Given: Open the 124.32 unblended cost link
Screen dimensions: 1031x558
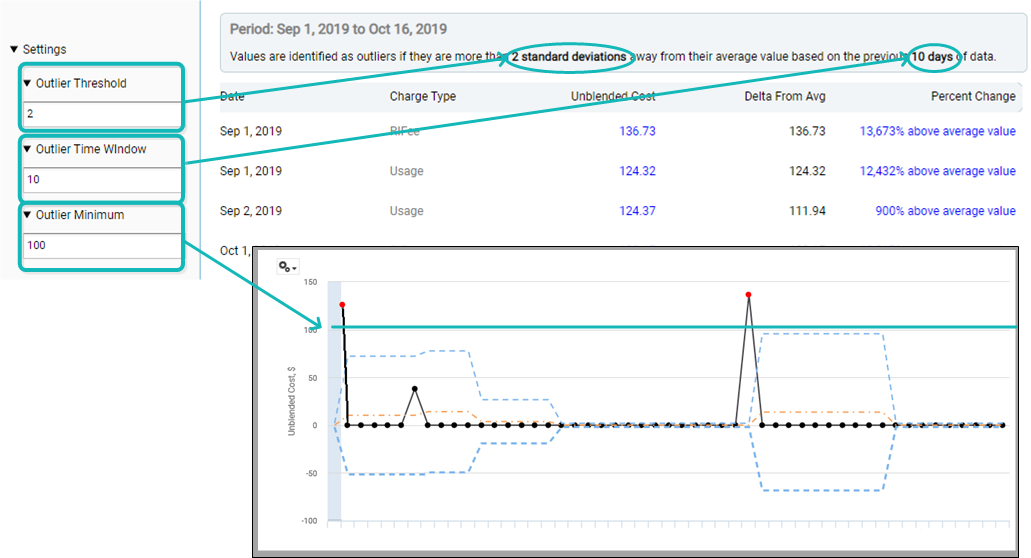Looking at the screenshot, I should [637, 171].
